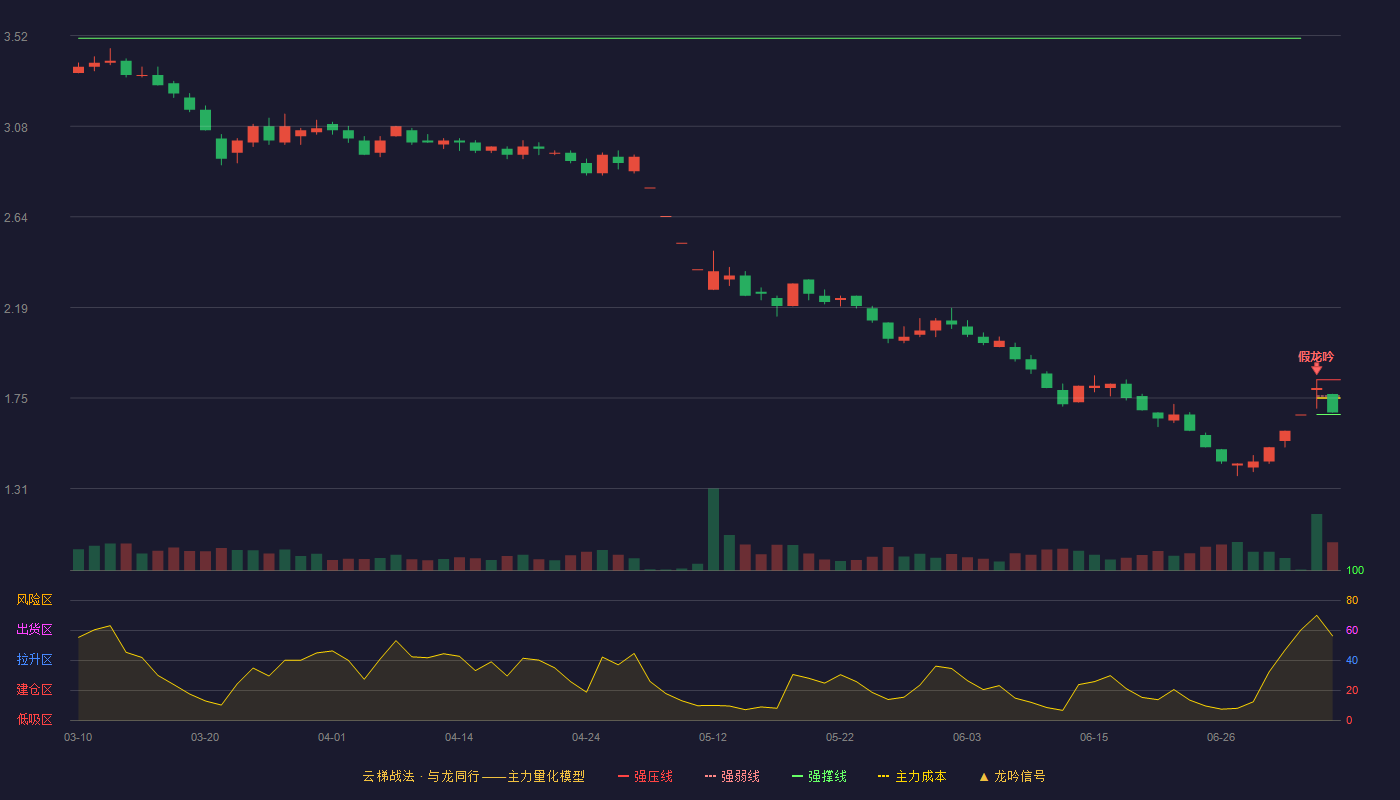
Task: Click the 假龙吟 signal label
Action: (x=1316, y=356)
